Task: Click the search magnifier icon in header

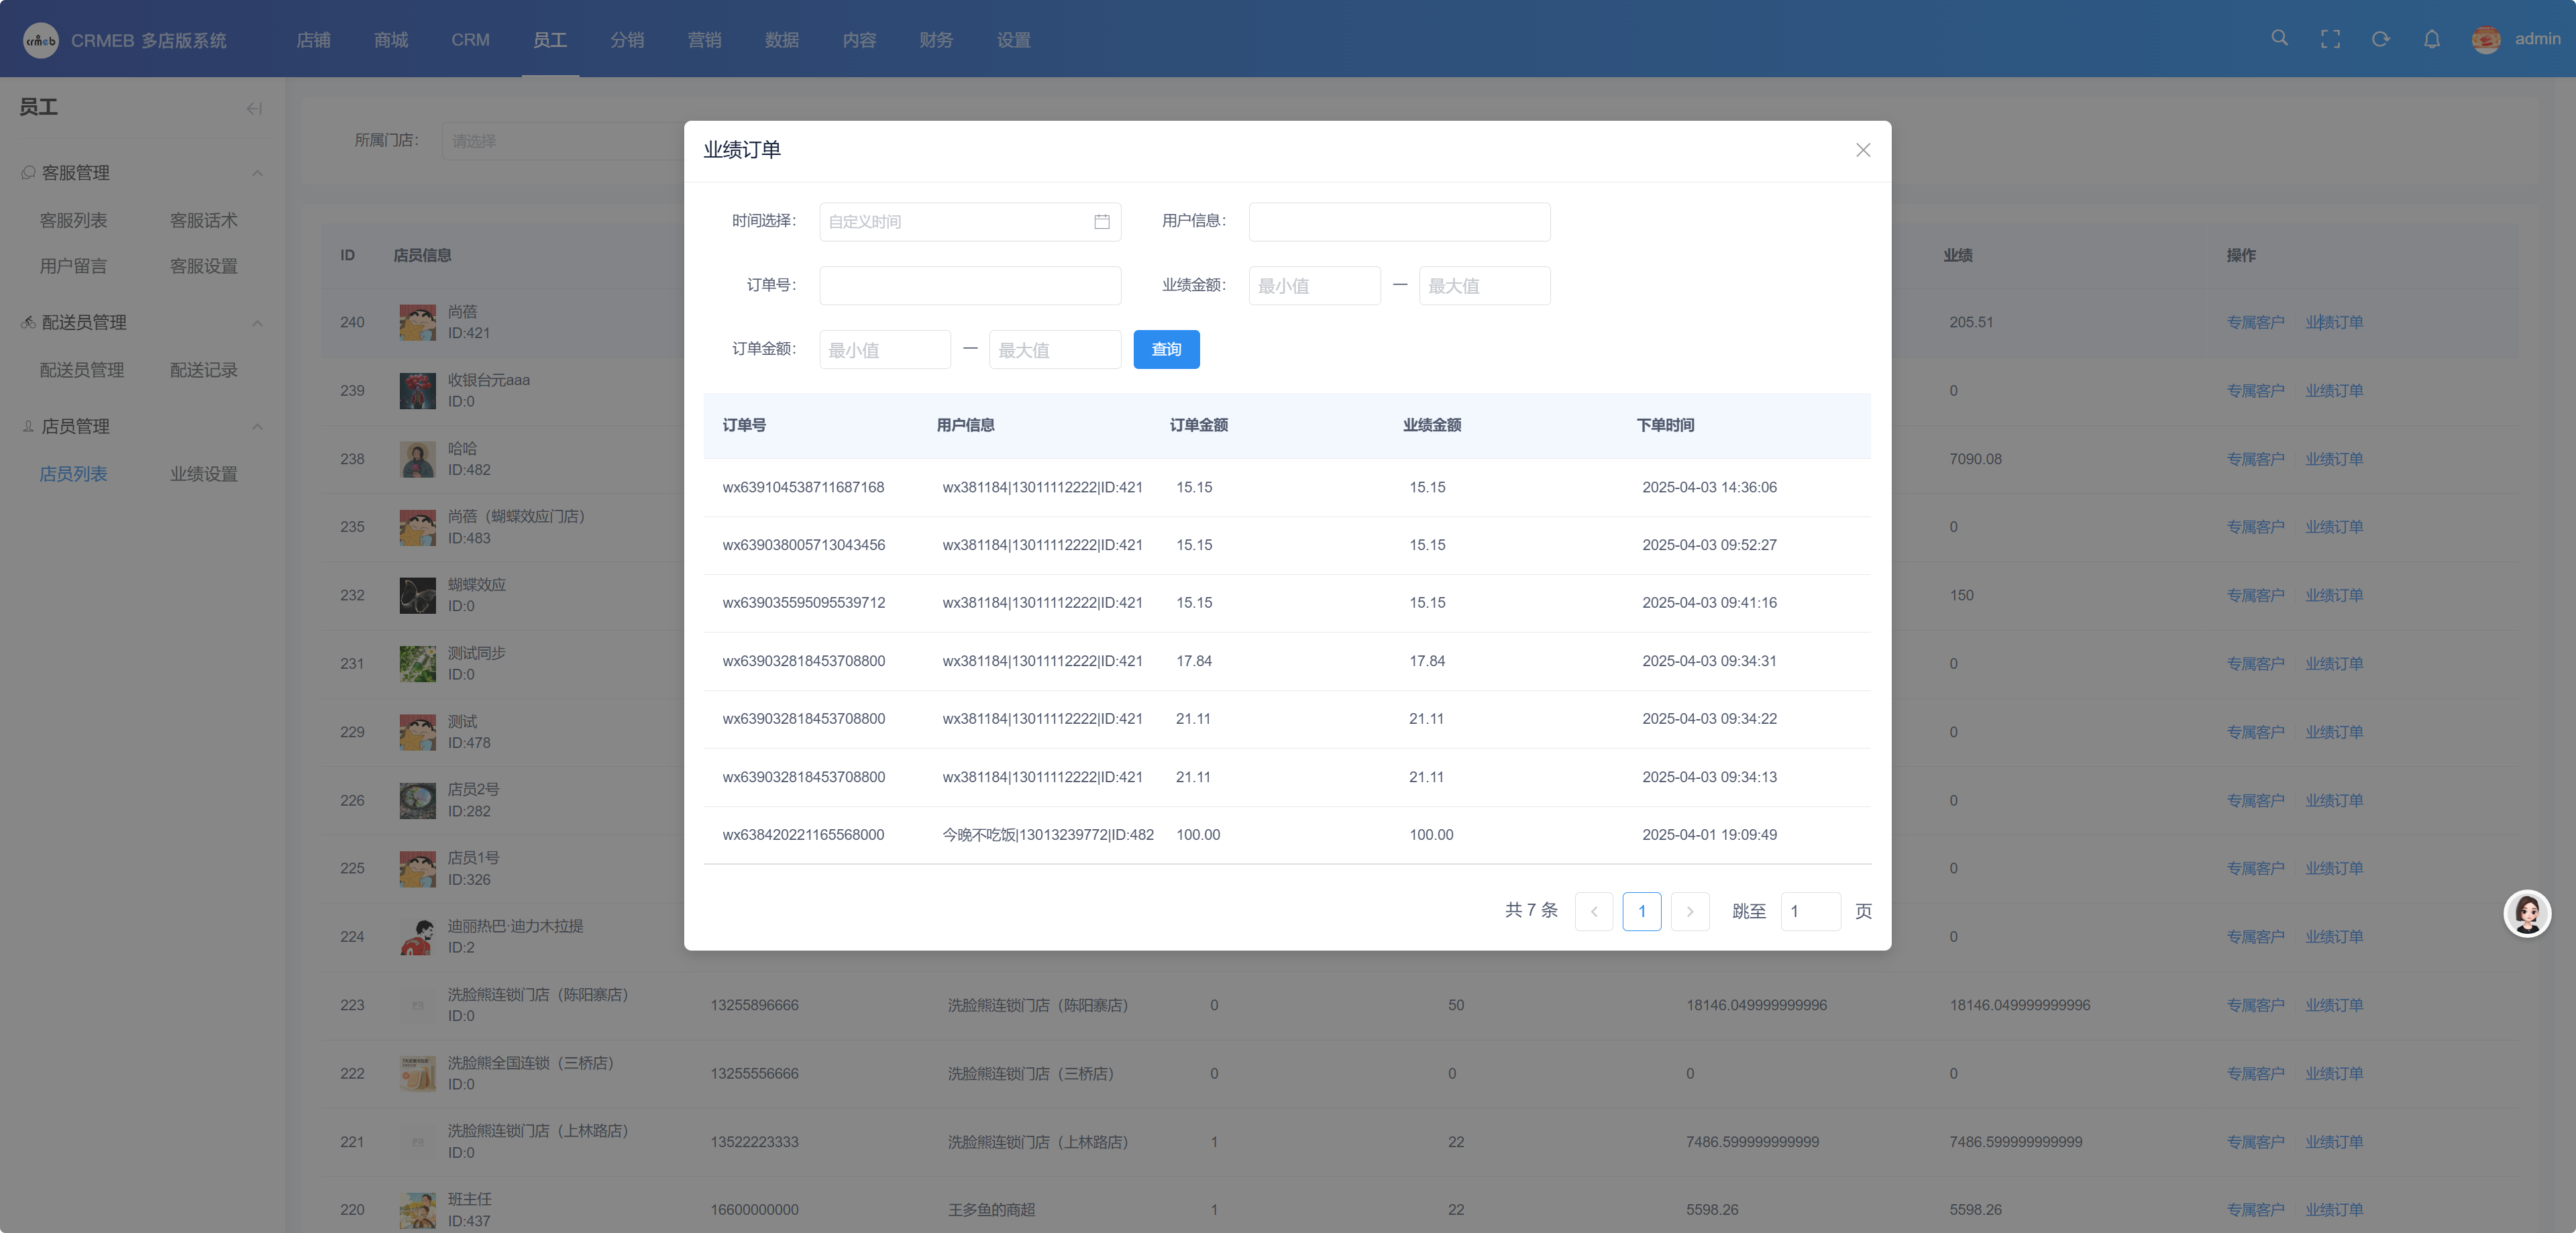Action: (x=2279, y=38)
